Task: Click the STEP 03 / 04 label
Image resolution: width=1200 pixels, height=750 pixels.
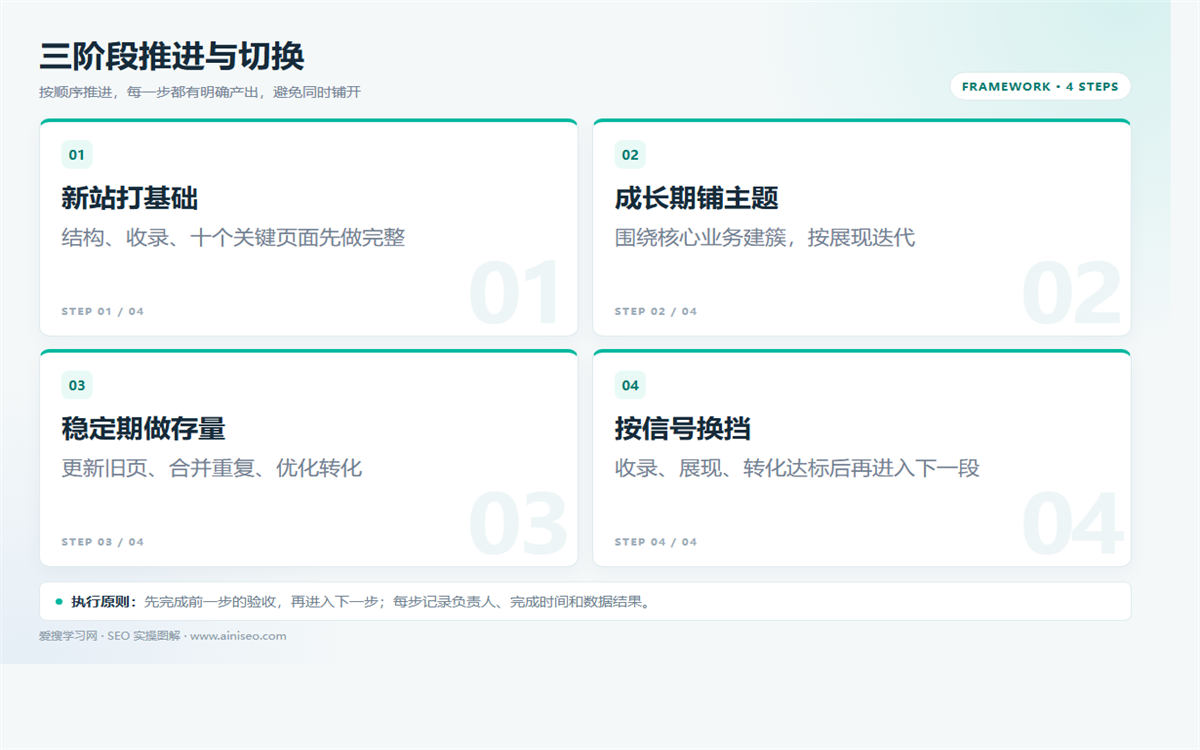Action: (103, 542)
